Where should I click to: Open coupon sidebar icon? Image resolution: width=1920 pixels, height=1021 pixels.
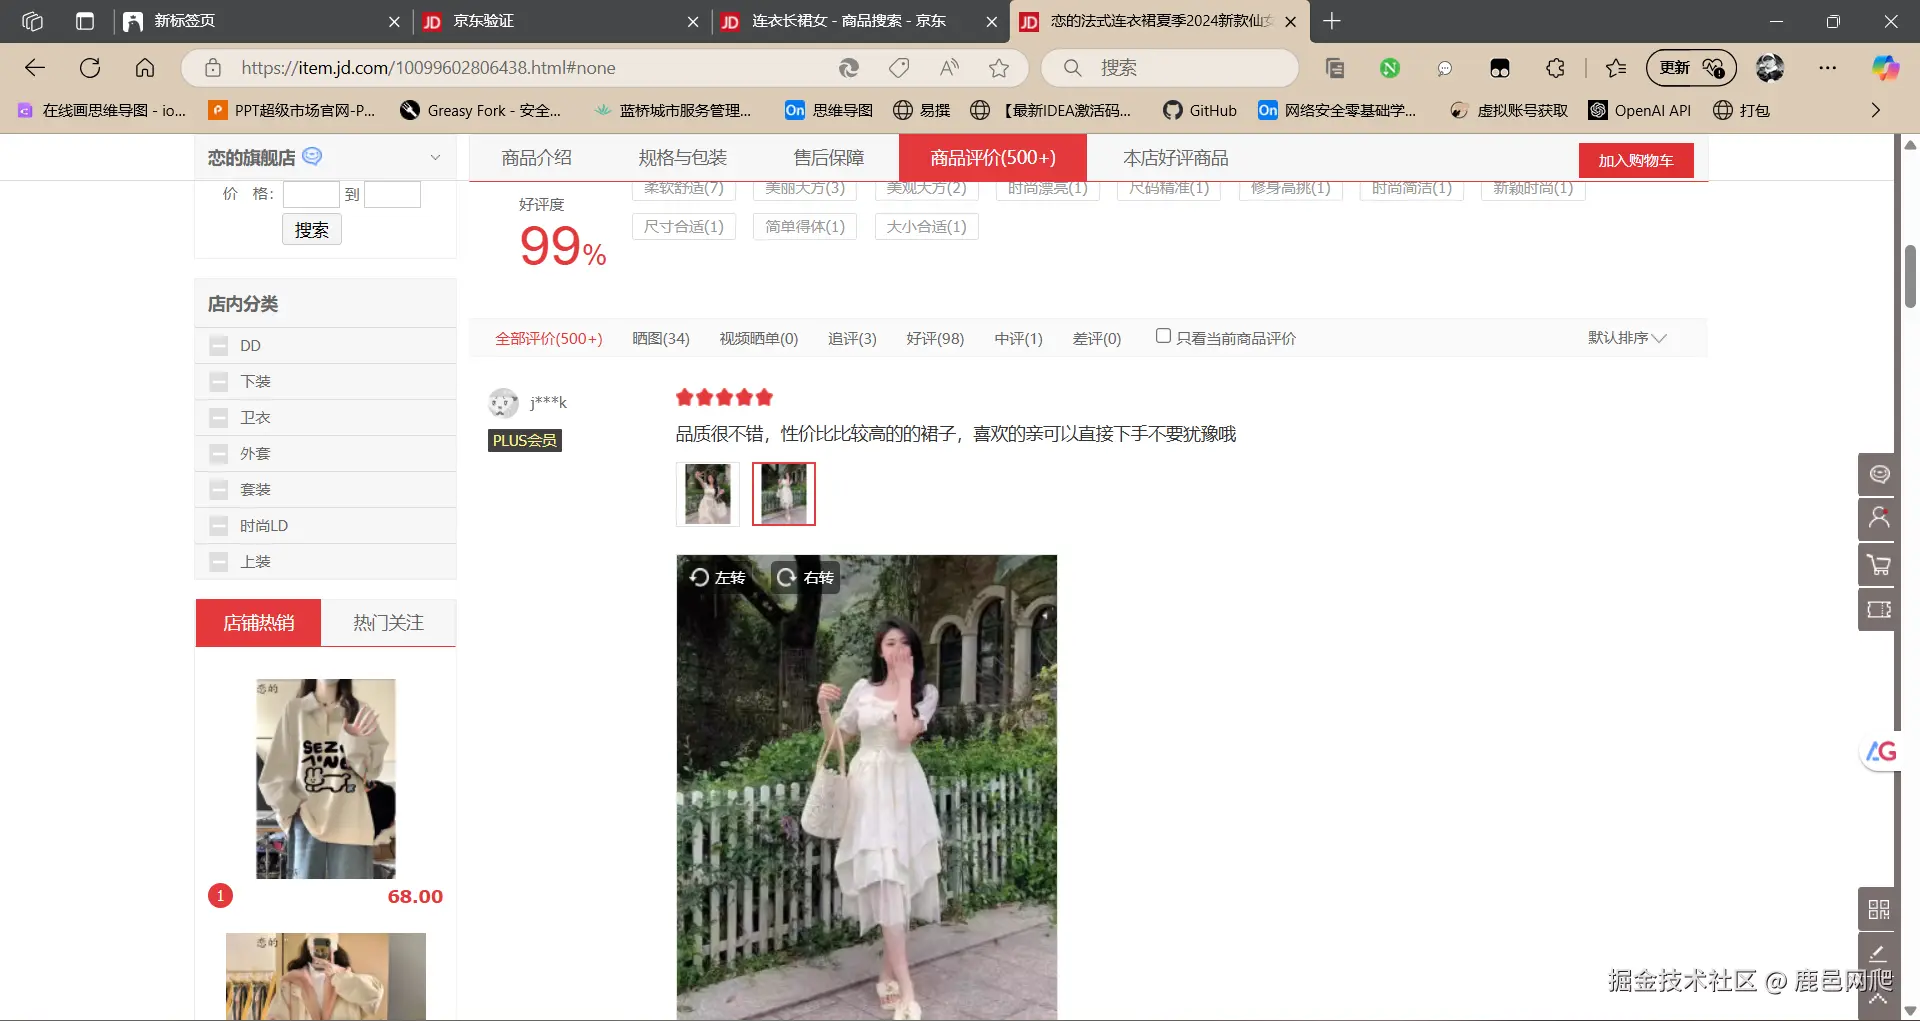[1879, 609]
